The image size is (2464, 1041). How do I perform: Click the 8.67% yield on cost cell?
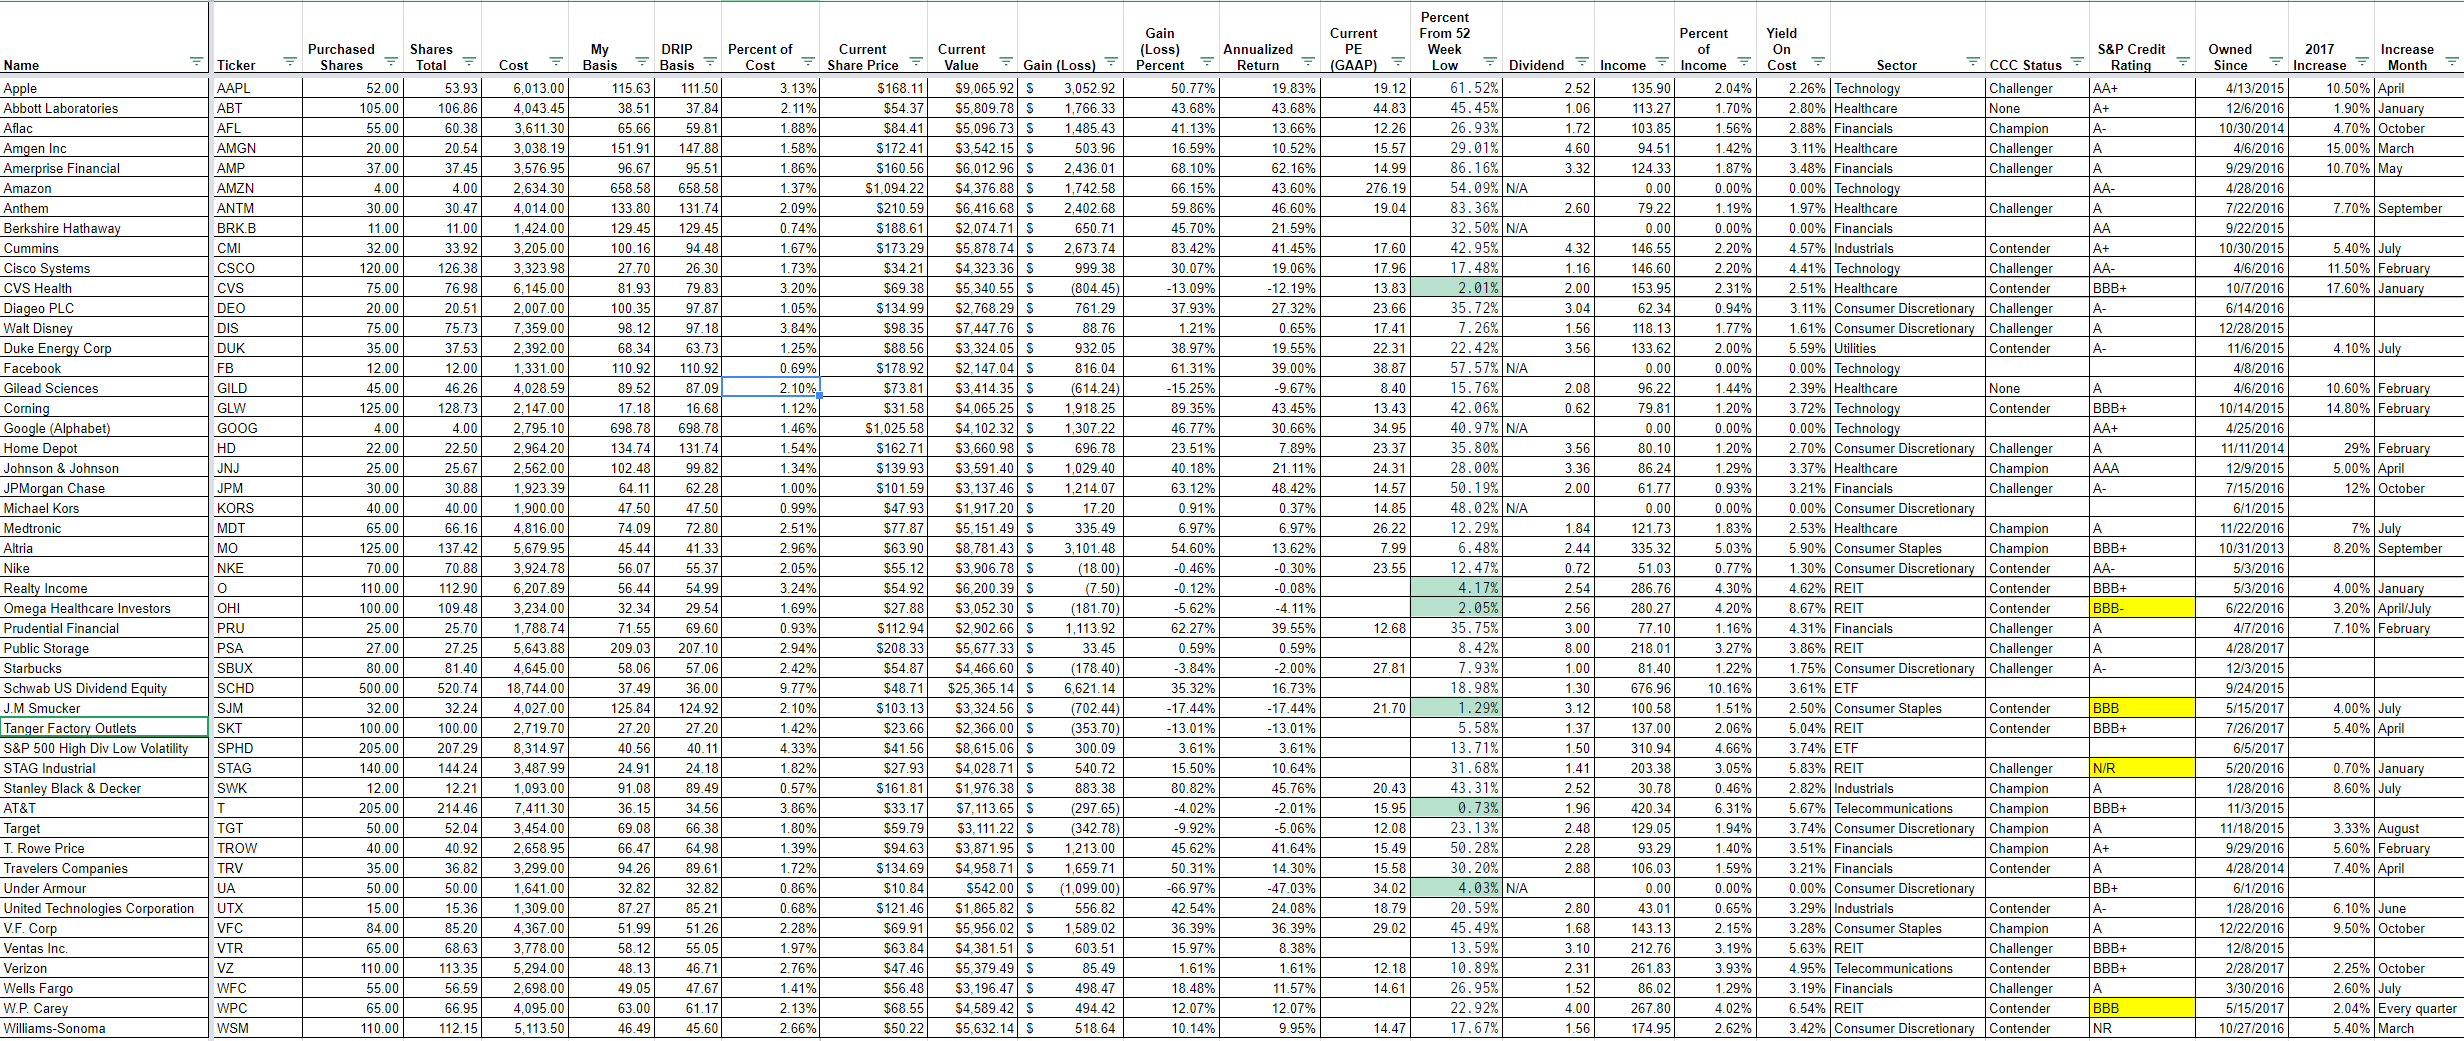(x=1793, y=608)
